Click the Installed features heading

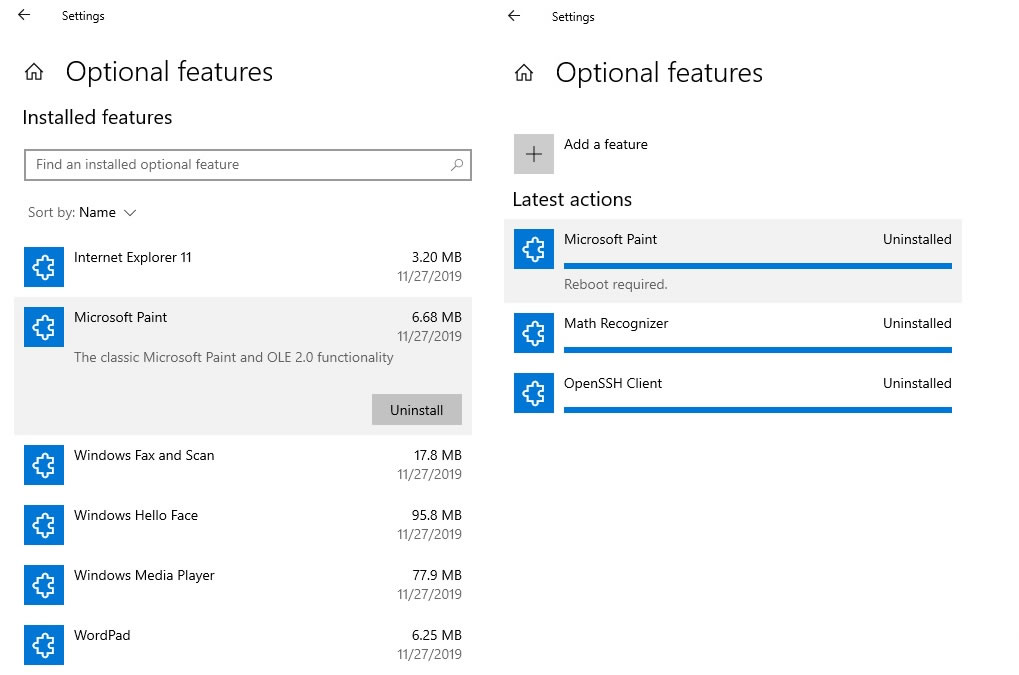point(97,118)
